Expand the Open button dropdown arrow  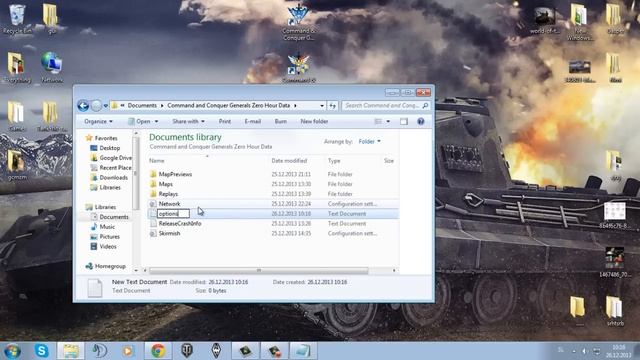(x=156, y=122)
